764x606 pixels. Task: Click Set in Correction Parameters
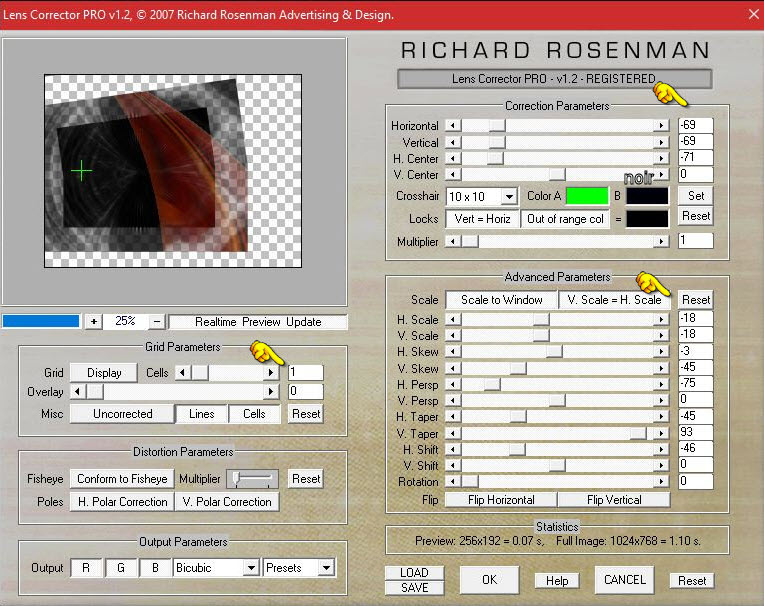pos(696,196)
